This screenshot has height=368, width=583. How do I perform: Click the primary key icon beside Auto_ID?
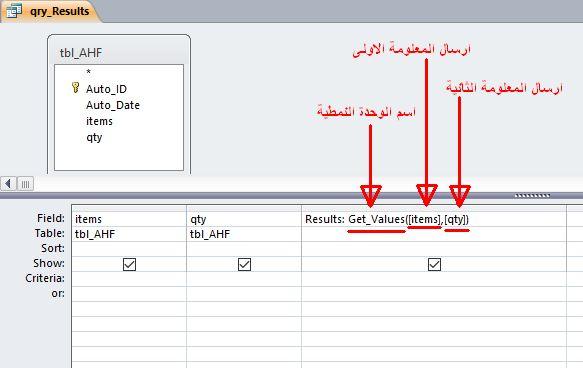tap(75, 88)
